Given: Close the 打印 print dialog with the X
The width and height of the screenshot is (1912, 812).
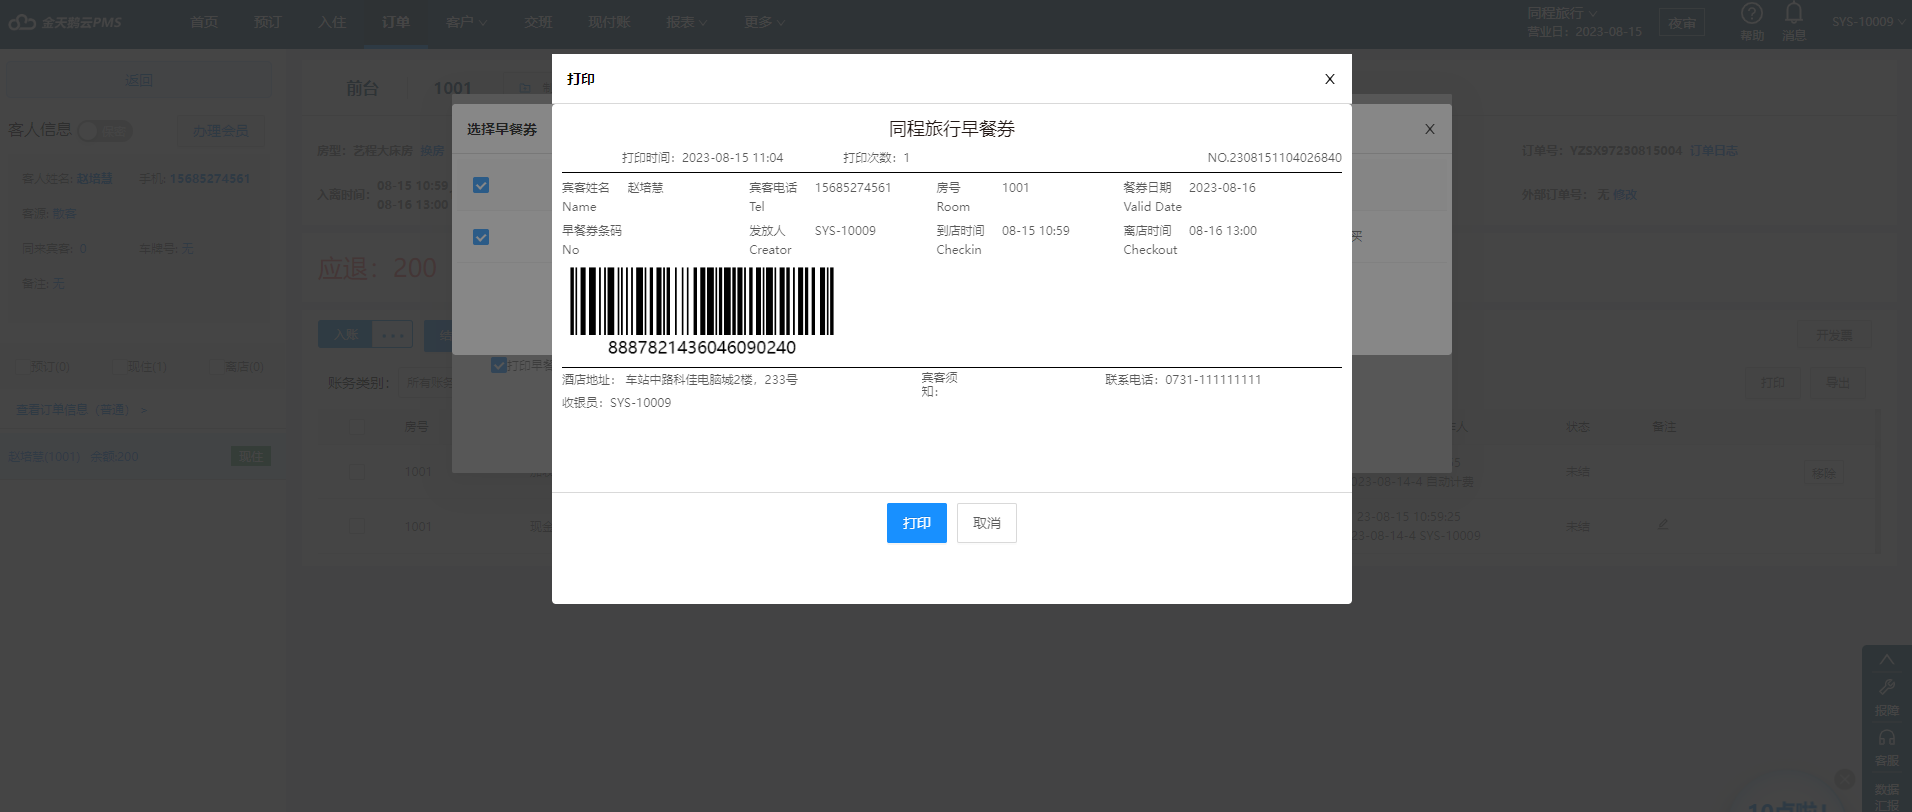Looking at the screenshot, I should click(x=1330, y=79).
